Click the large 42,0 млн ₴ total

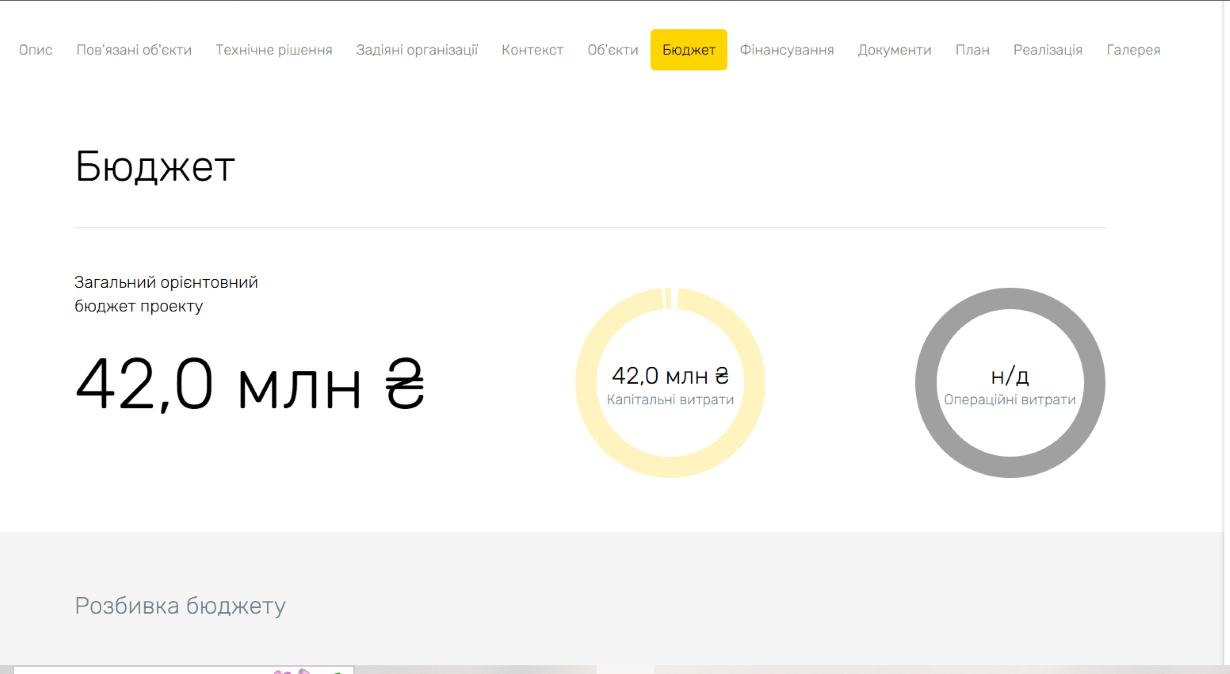(250, 385)
